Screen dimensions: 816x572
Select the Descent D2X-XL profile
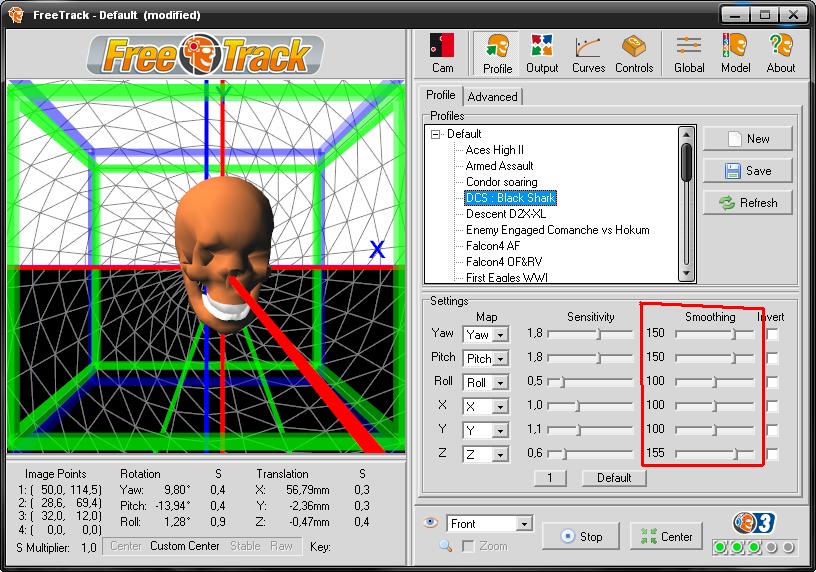tap(506, 214)
